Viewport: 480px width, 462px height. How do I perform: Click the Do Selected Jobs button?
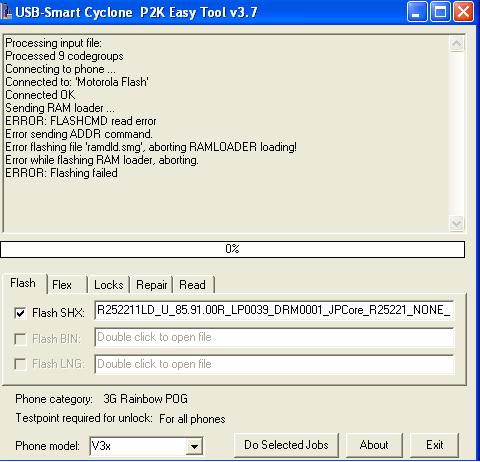286,445
